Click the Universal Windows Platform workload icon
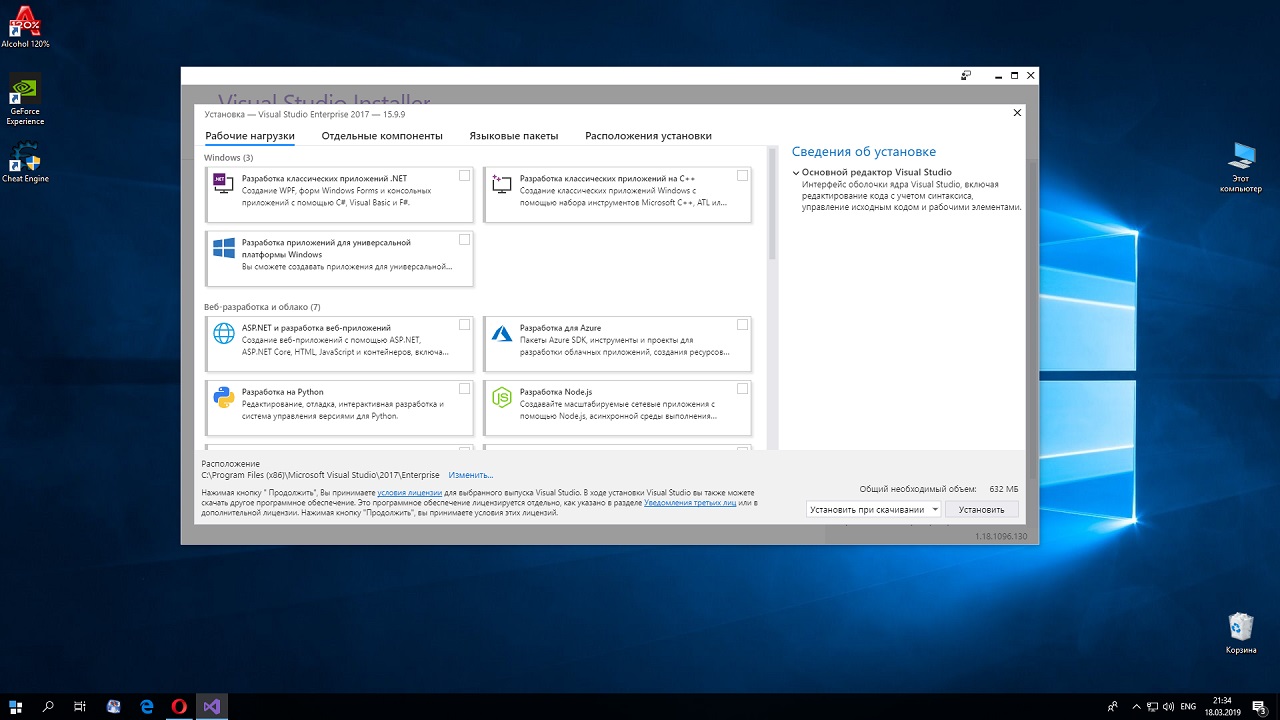Image resolution: width=1280 pixels, height=720 pixels. [x=223, y=248]
